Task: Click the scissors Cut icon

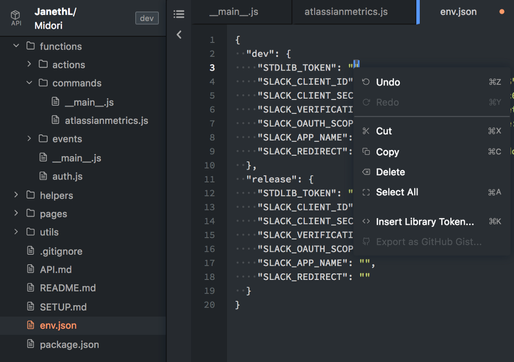Action: tap(366, 131)
